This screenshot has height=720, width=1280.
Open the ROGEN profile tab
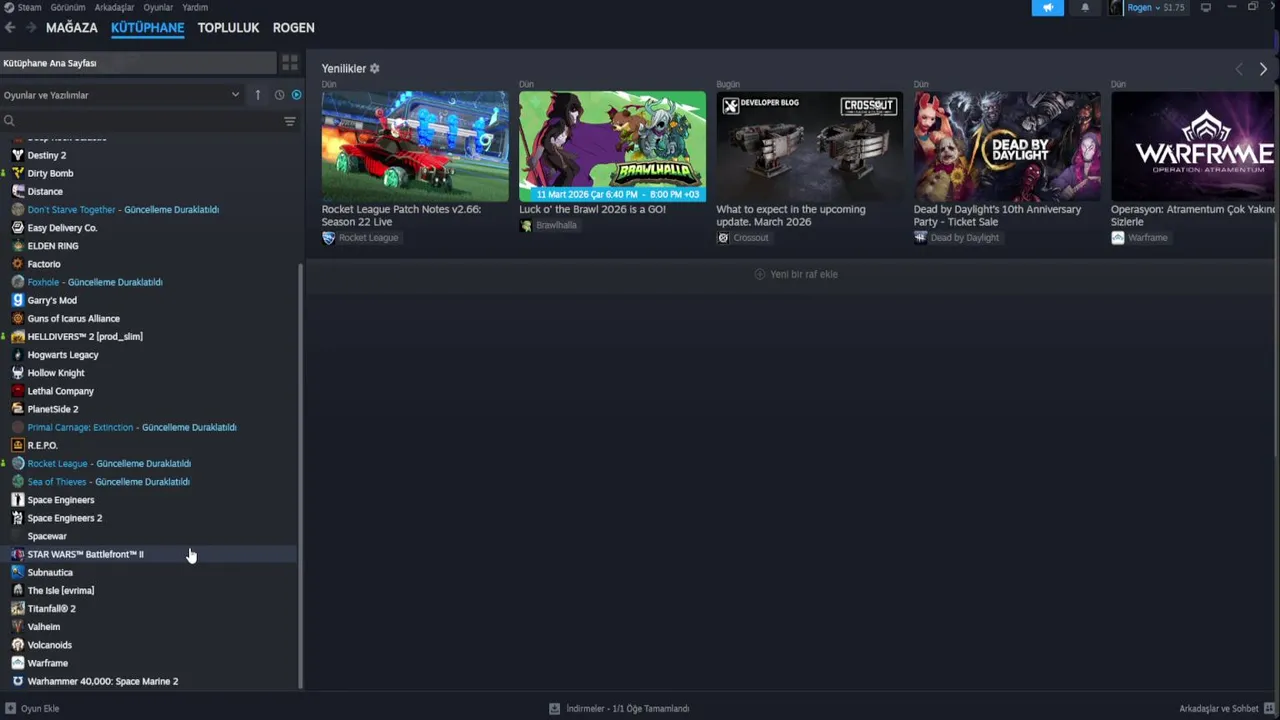tap(294, 28)
